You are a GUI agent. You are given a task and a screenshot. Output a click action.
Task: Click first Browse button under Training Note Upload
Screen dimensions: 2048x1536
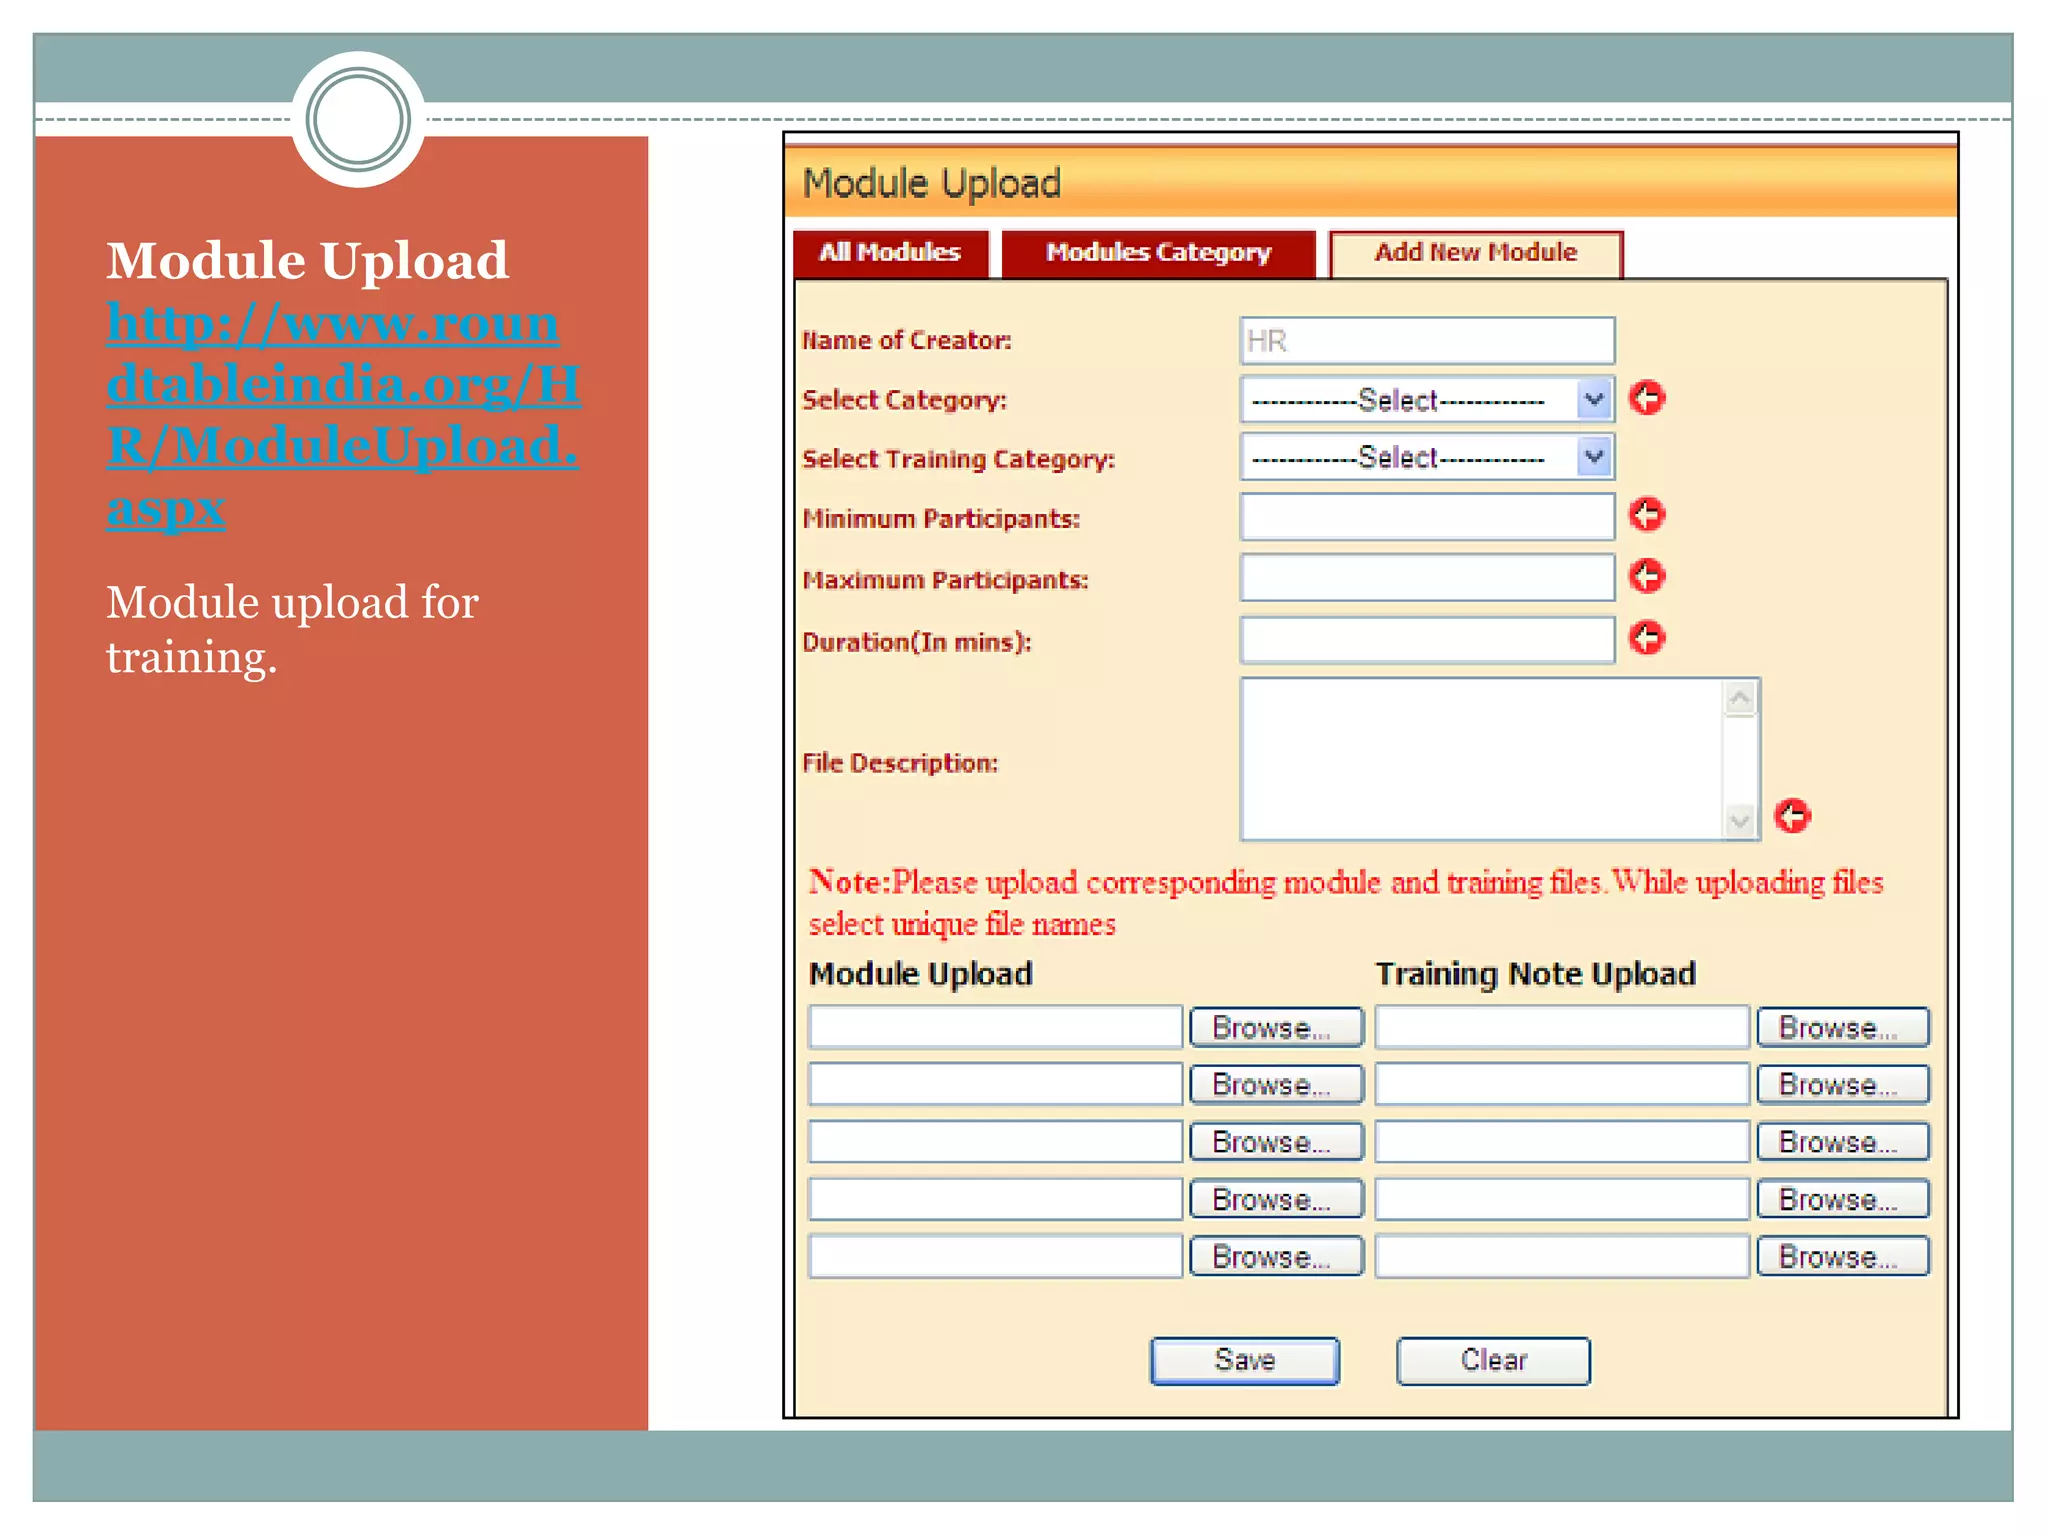tap(1843, 1027)
